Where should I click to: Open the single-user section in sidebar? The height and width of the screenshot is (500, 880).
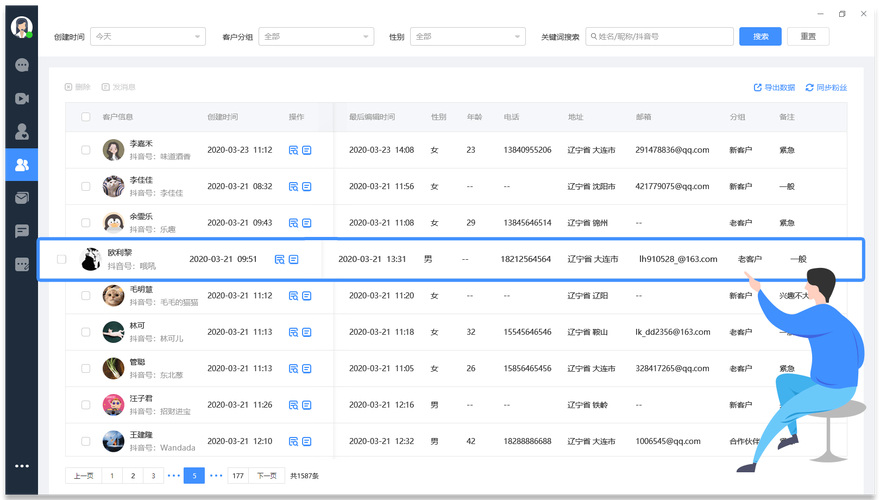click(22, 132)
